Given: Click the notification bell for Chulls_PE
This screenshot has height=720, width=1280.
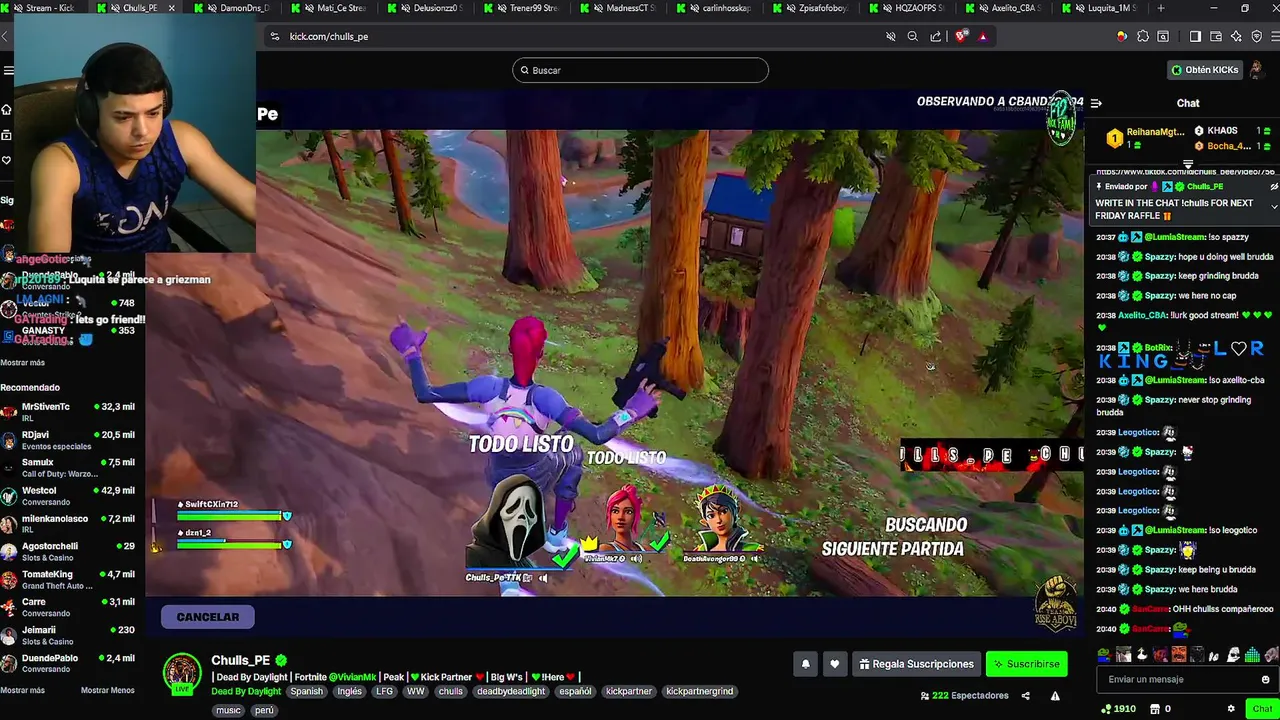Looking at the screenshot, I should (806, 664).
